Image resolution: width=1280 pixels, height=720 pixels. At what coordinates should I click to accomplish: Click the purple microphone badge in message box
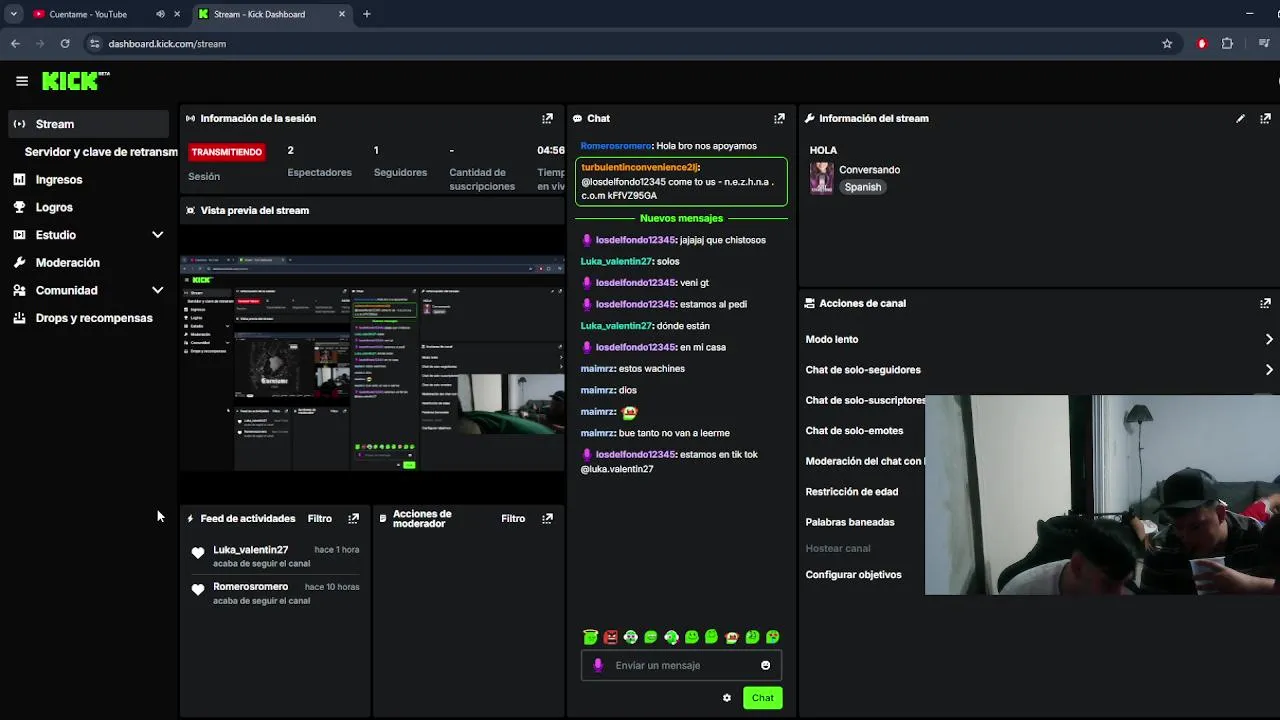point(598,665)
